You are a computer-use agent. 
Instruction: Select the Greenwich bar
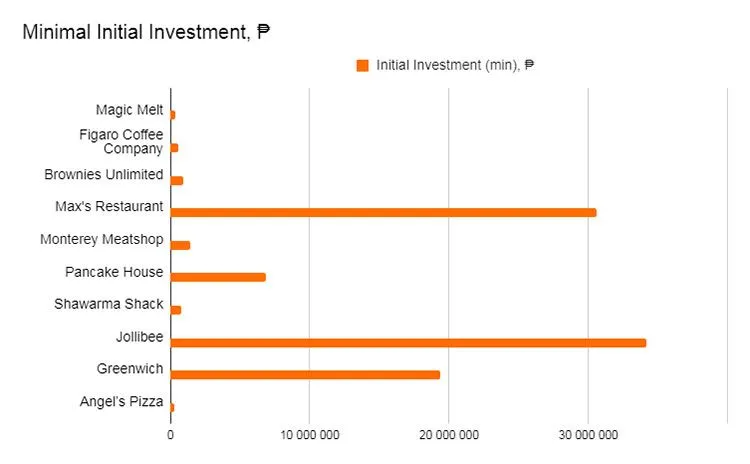pos(305,375)
